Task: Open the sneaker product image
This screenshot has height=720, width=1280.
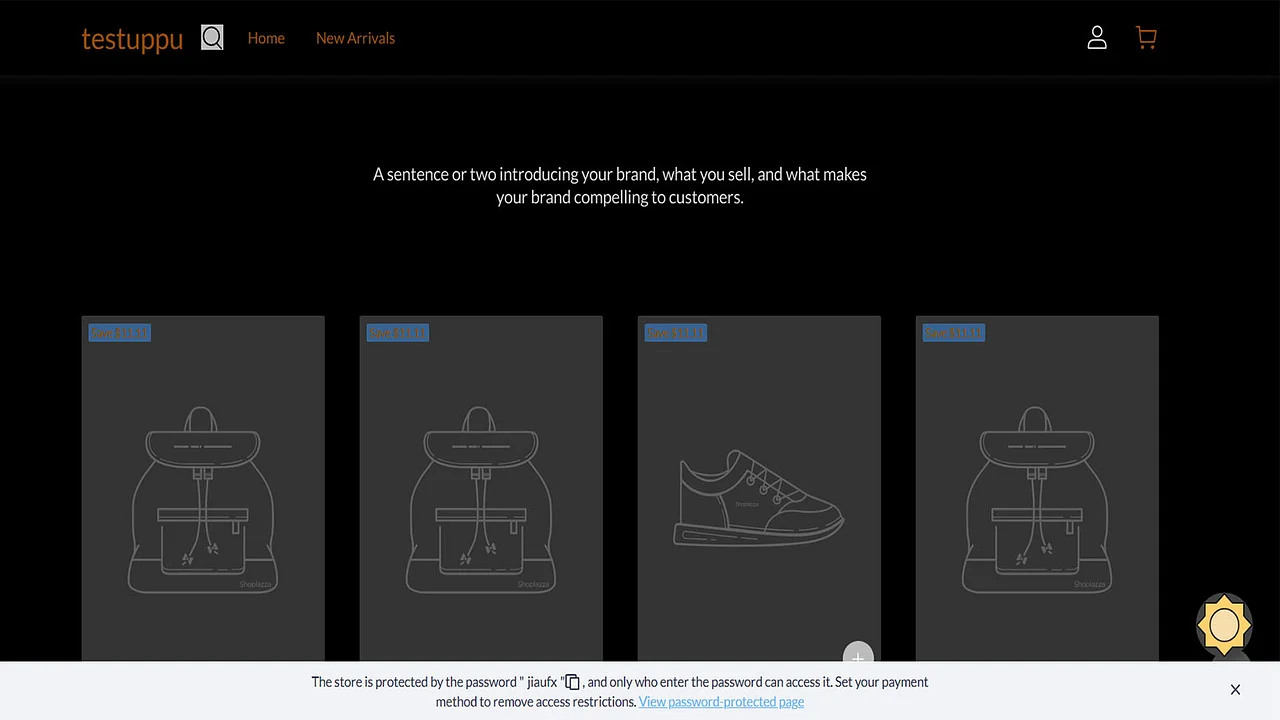Action: pos(759,490)
